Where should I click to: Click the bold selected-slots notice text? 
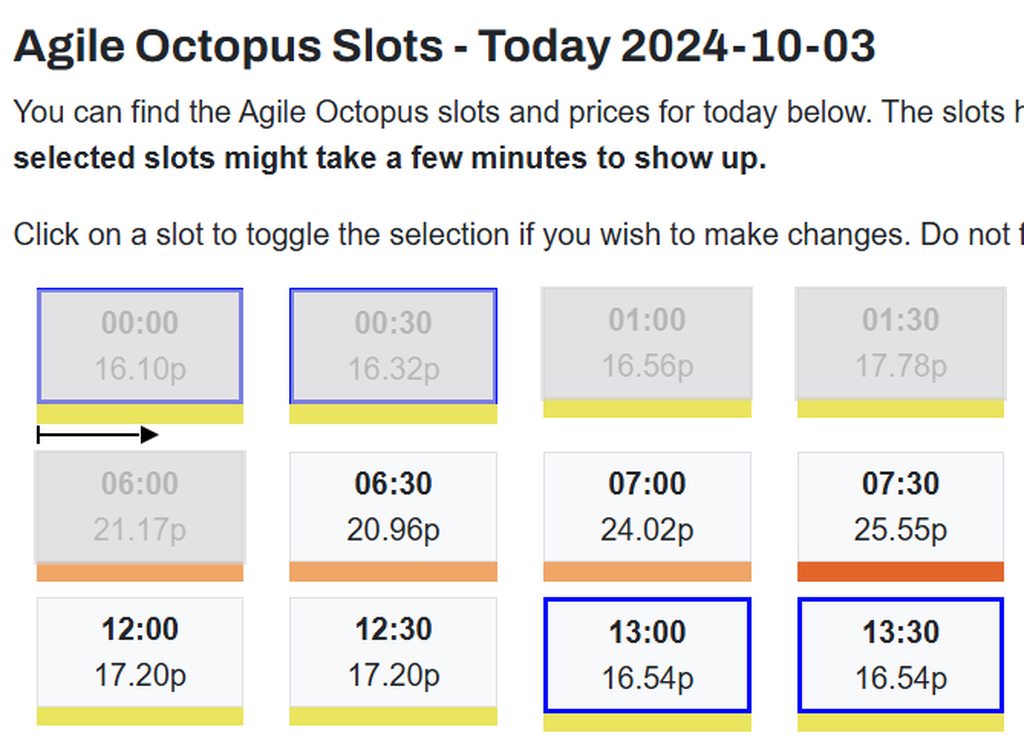(x=390, y=158)
